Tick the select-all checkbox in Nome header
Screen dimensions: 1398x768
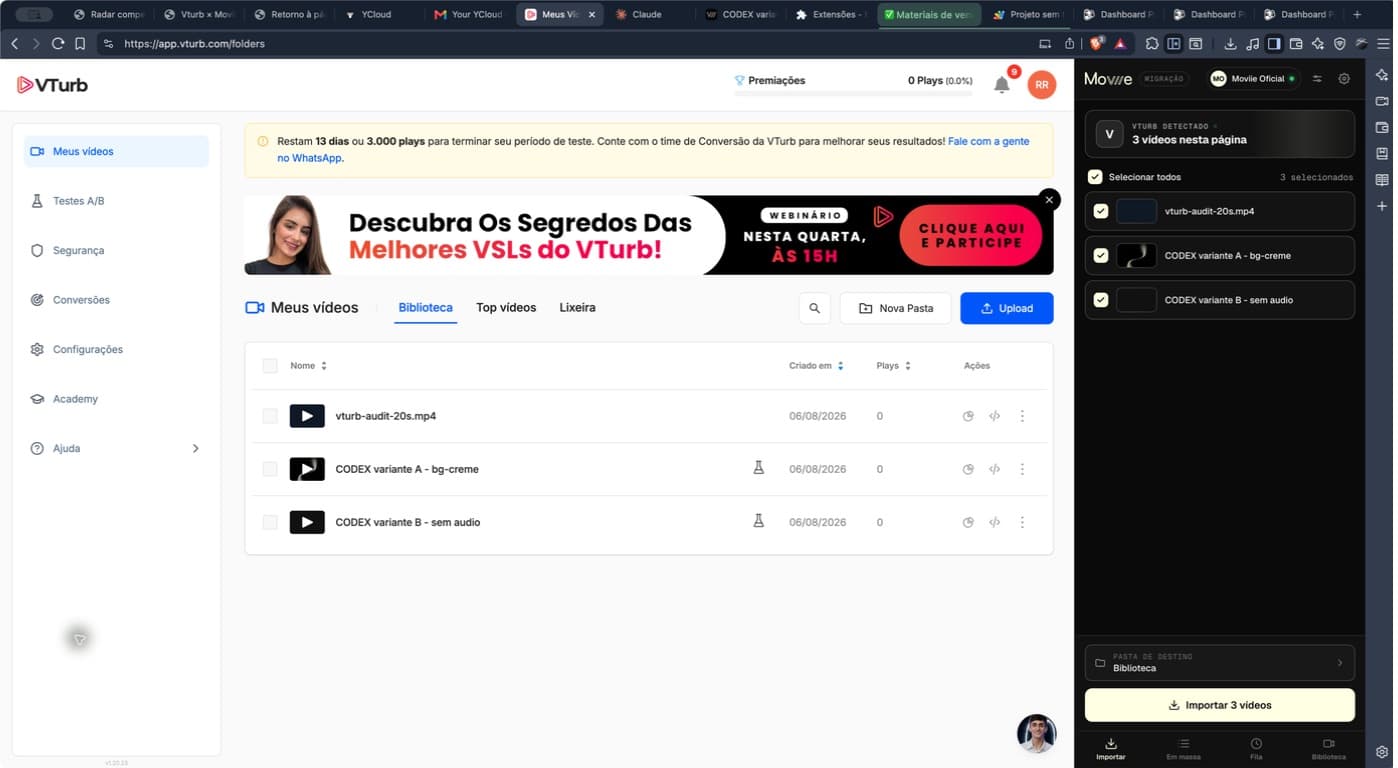tap(270, 366)
